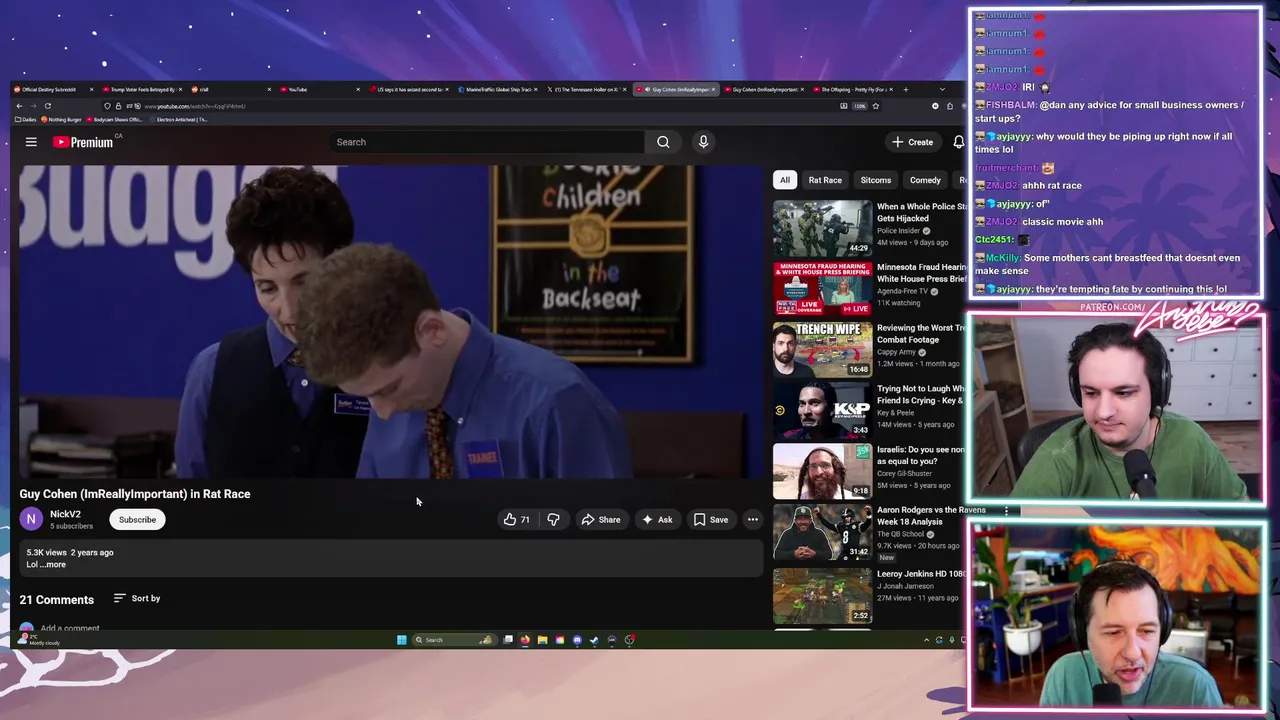
Task: Open the Share dialog for the video
Action: coord(600,520)
